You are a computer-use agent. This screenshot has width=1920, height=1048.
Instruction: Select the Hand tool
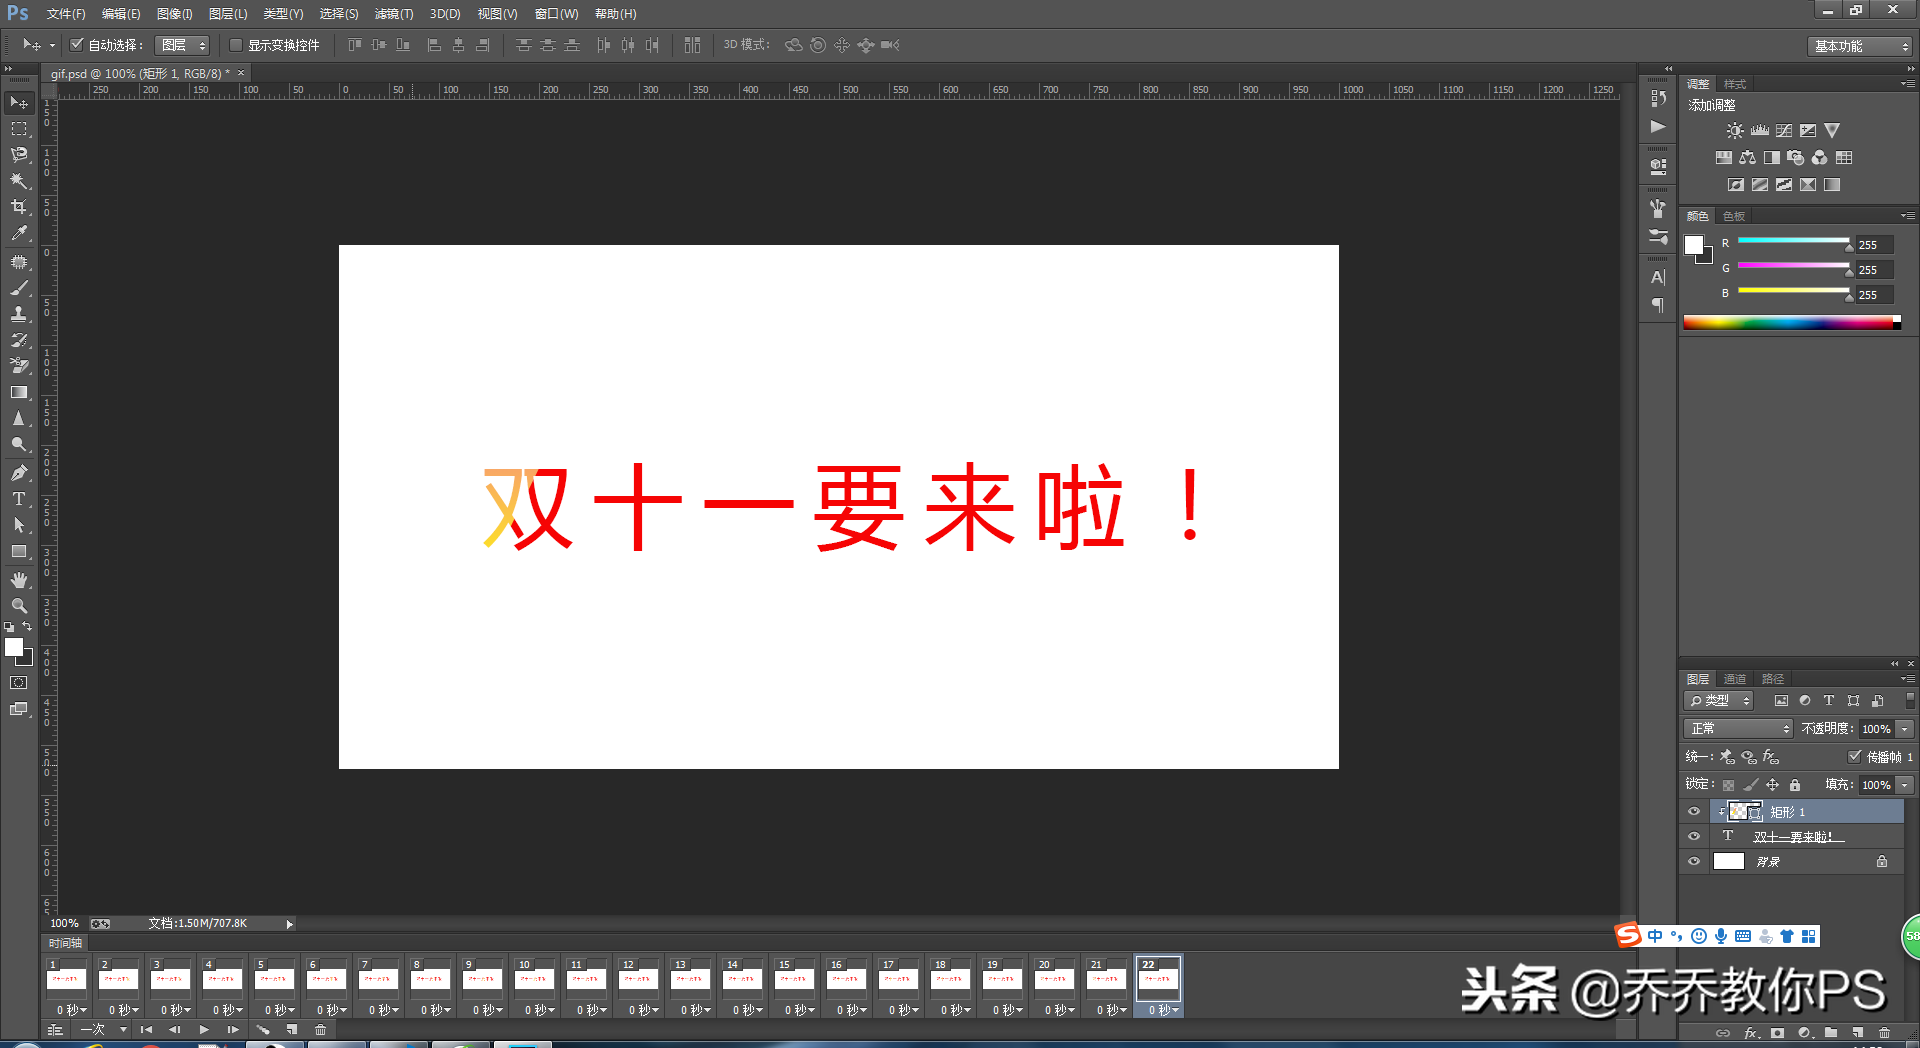19,580
